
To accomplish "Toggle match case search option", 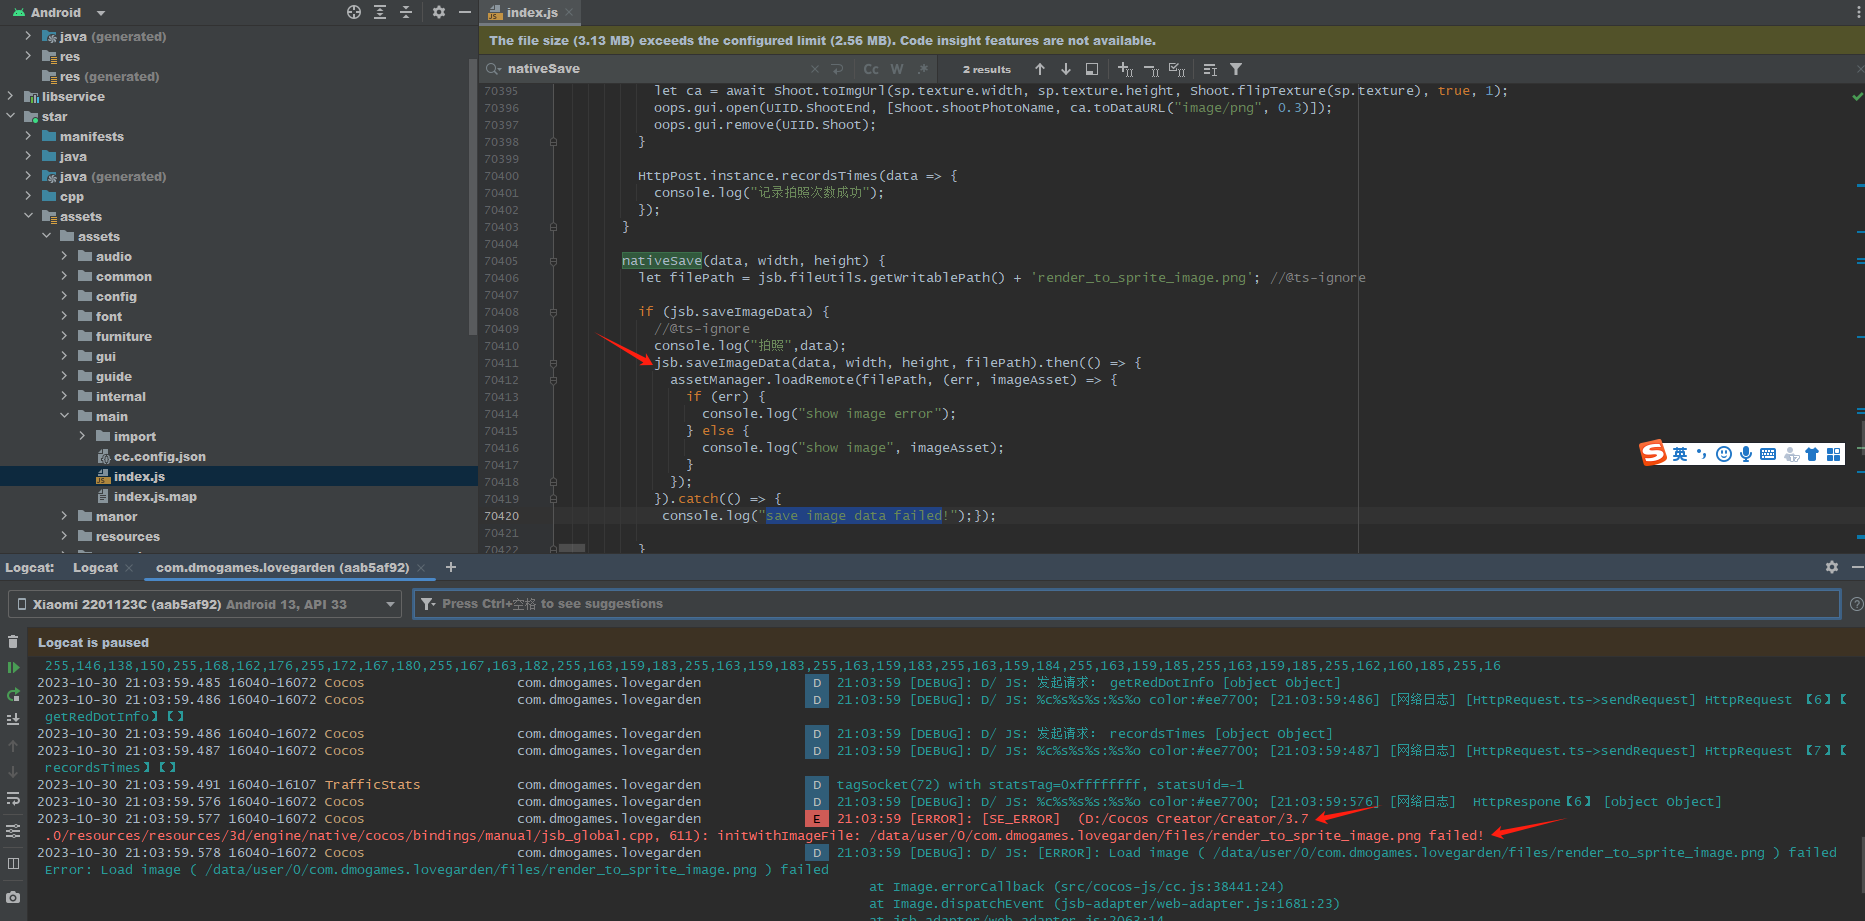I will (x=871, y=69).
